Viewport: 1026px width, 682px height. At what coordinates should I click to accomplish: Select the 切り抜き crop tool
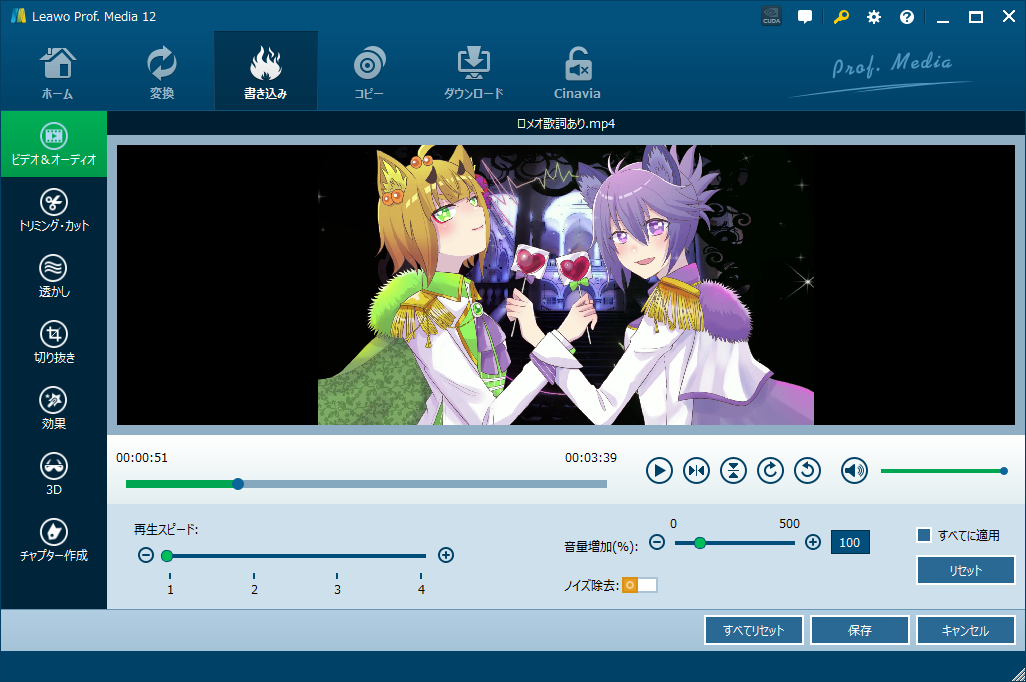click(x=54, y=343)
